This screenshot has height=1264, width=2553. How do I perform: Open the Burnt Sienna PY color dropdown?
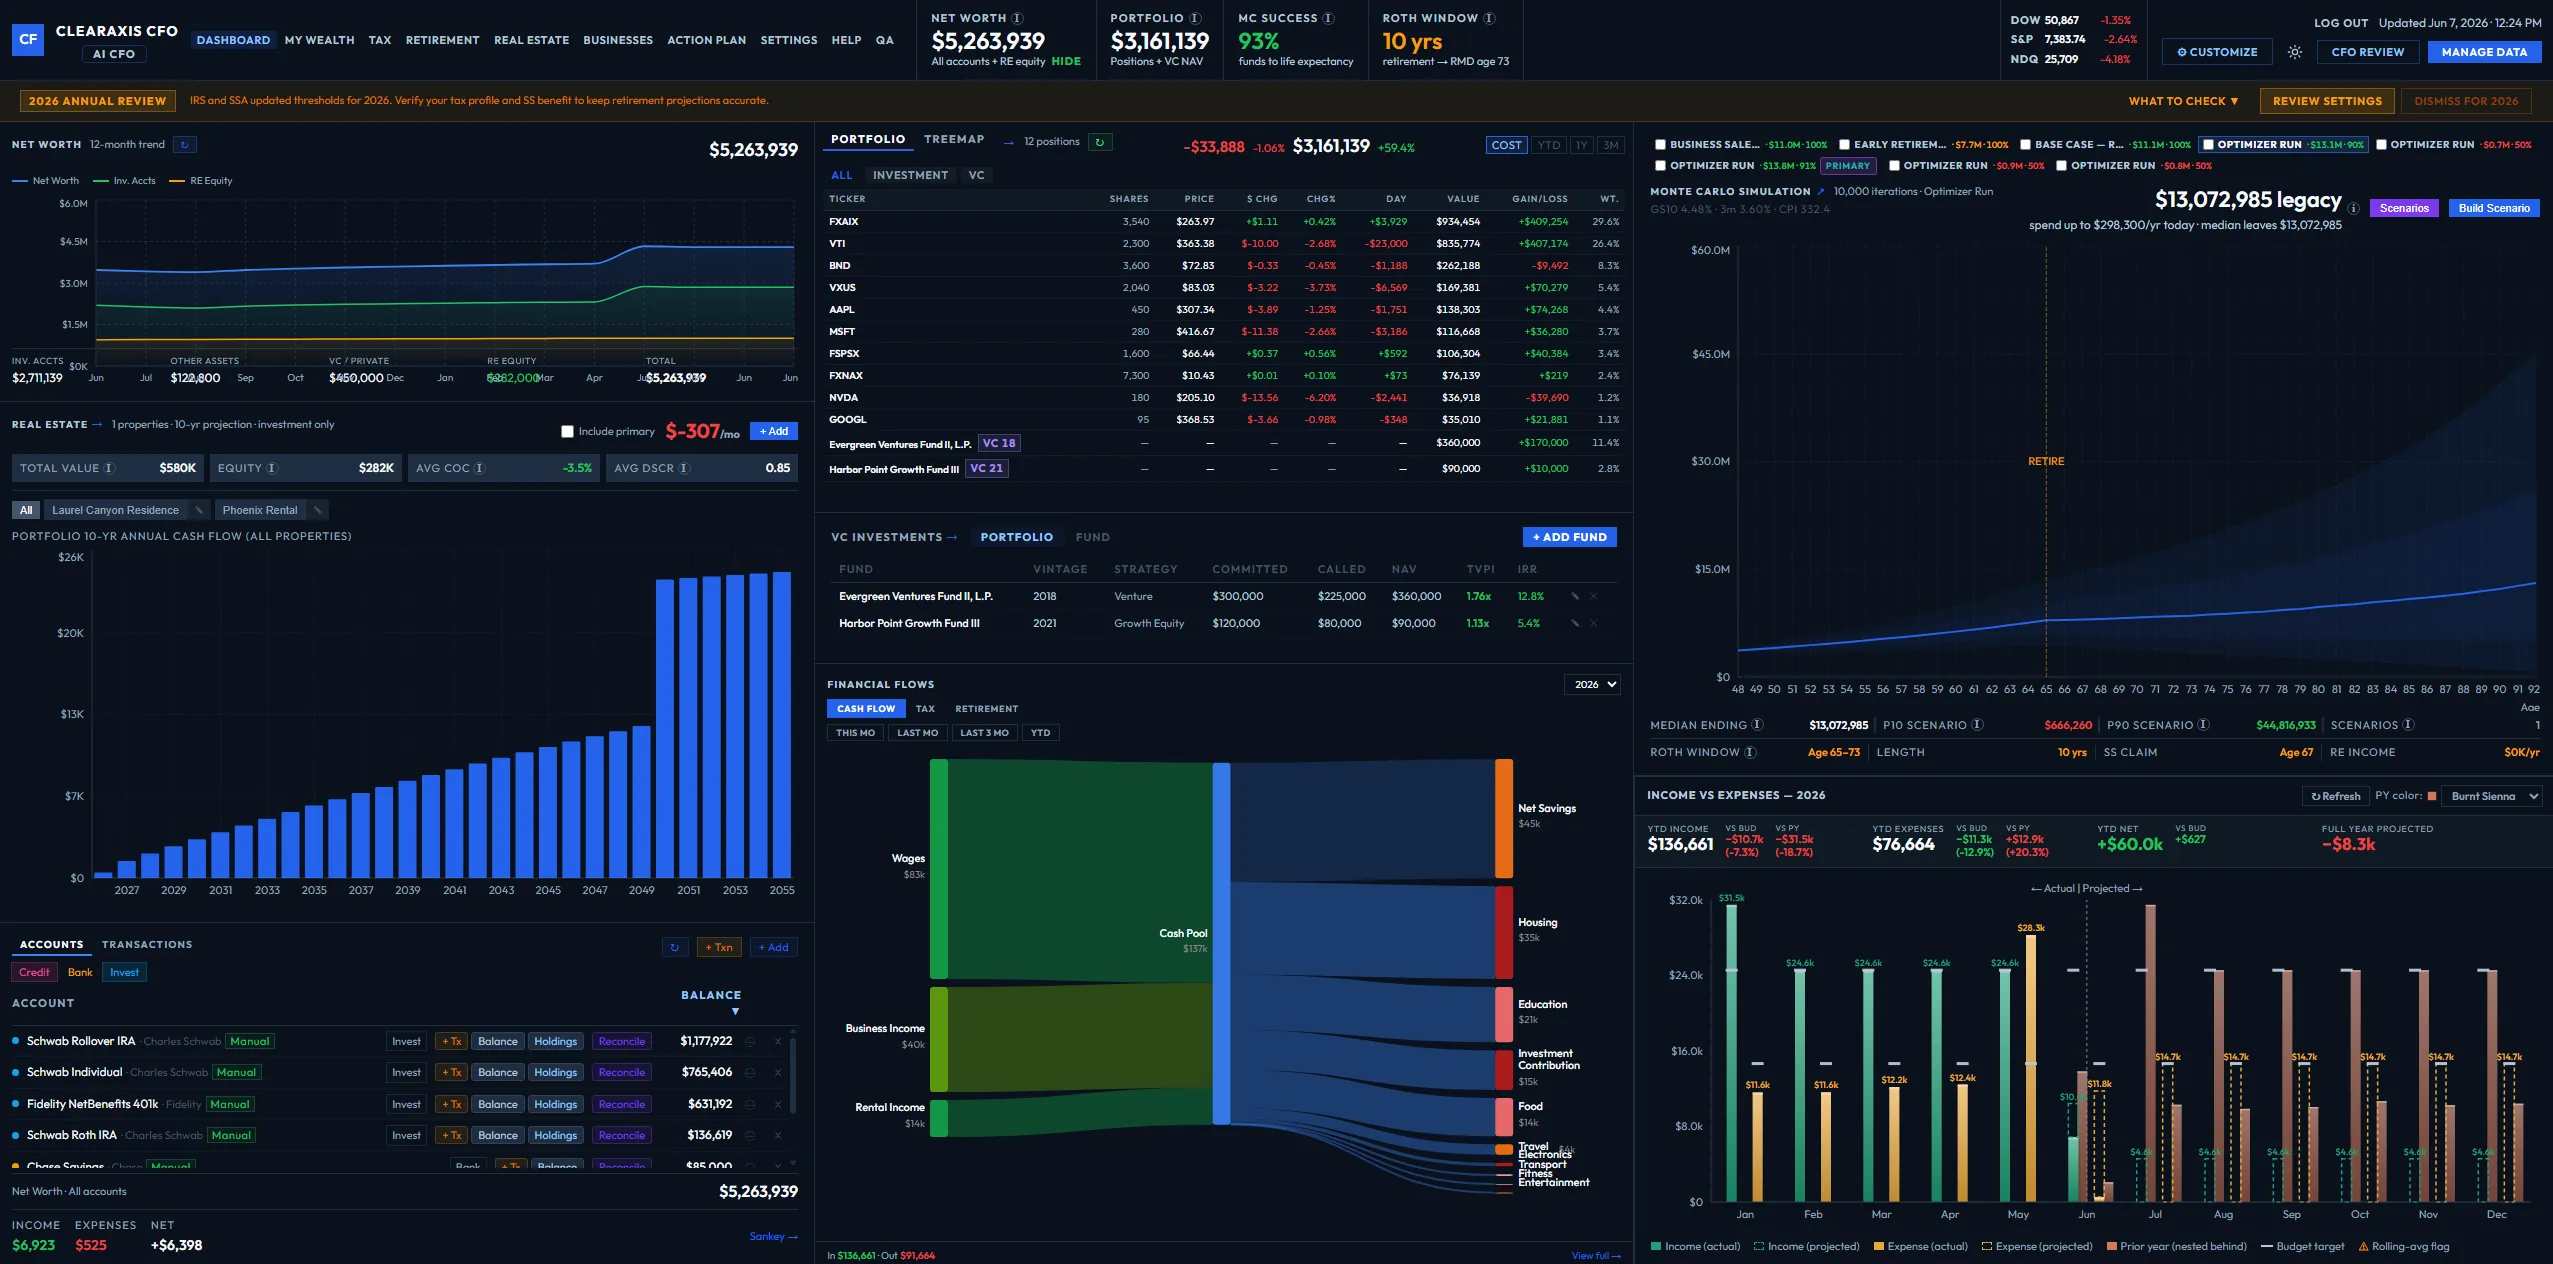[x=2491, y=796]
